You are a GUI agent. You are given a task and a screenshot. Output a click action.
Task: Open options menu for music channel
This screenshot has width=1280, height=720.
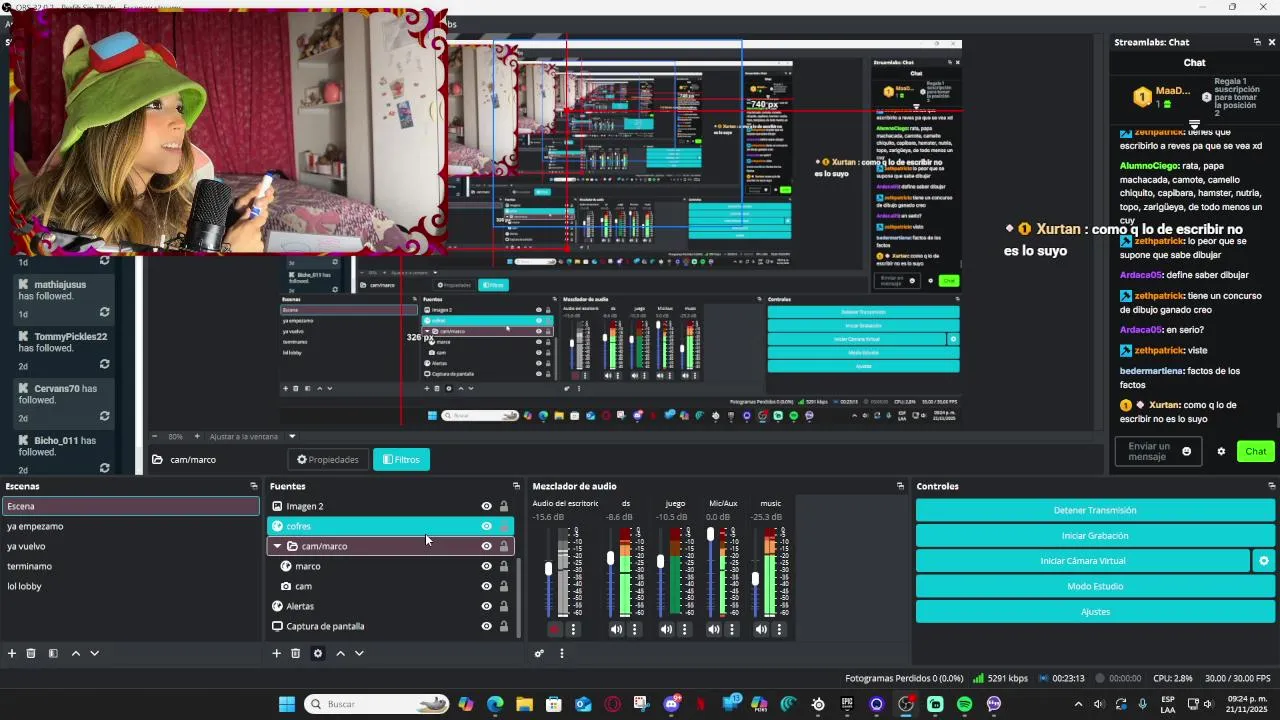click(x=779, y=629)
